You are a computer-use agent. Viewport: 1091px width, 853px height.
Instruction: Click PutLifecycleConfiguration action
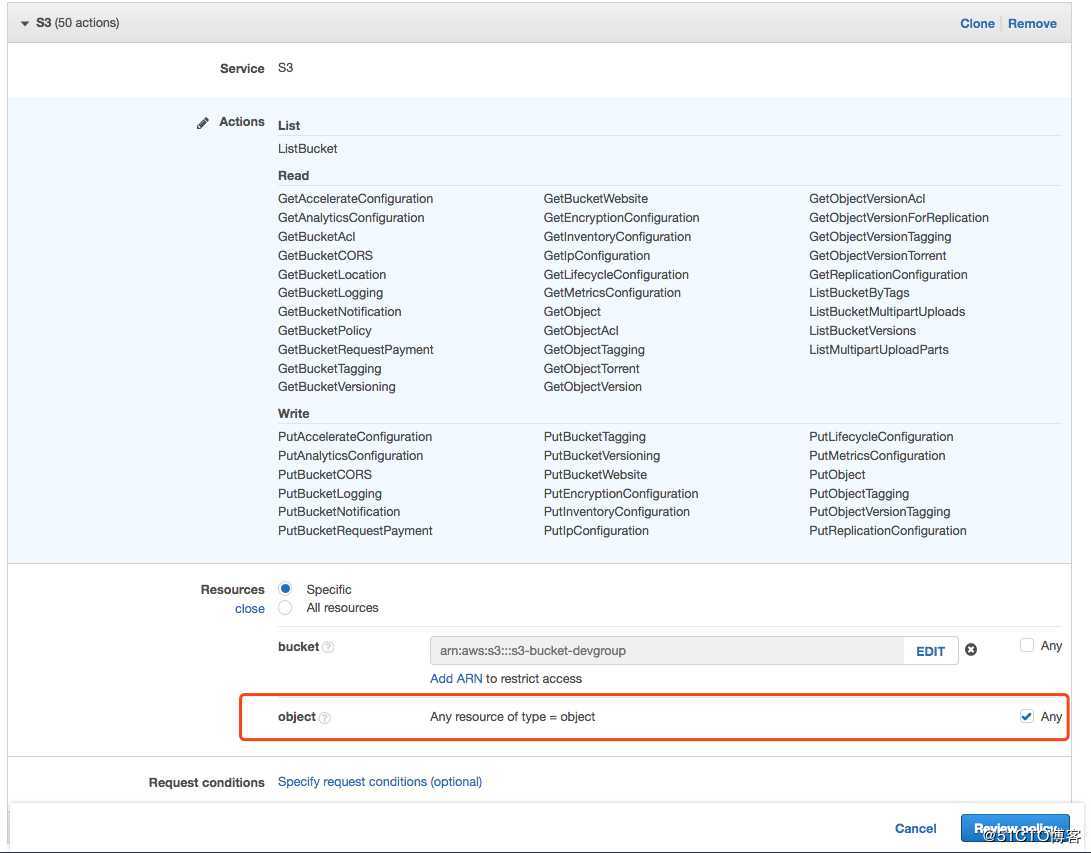881,436
